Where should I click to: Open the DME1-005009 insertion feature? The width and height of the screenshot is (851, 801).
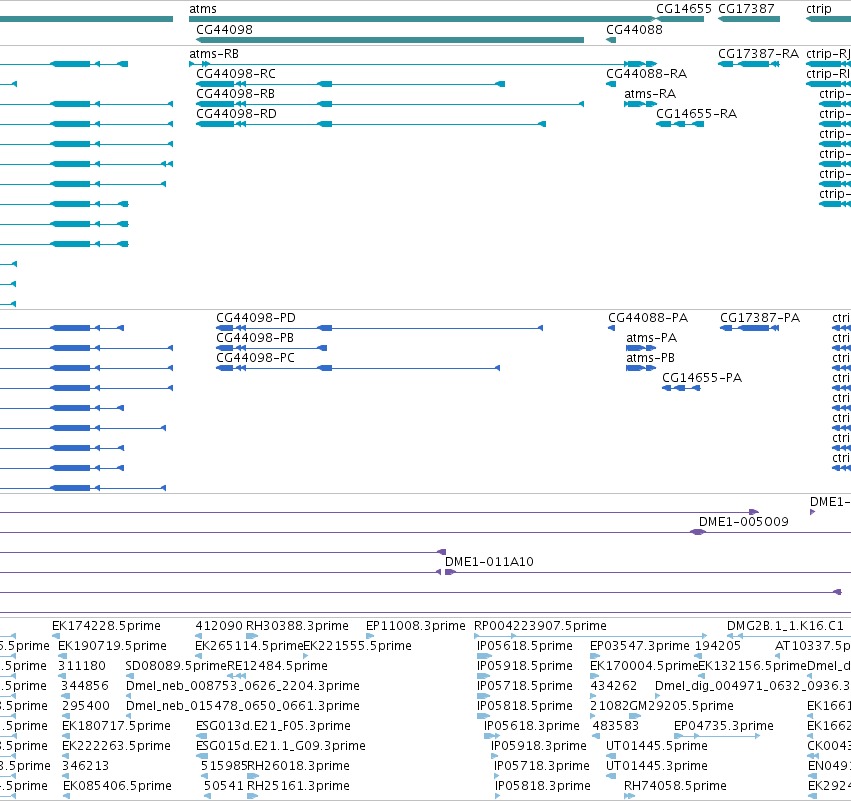(x=698, y=532)
